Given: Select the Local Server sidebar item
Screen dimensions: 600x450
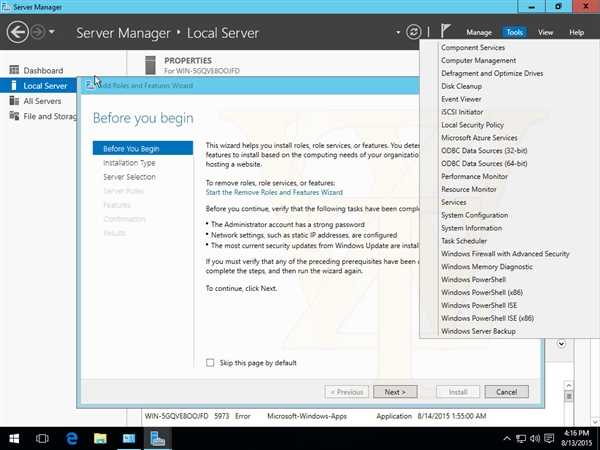Looking at the screenshot, I should point(38,86).
